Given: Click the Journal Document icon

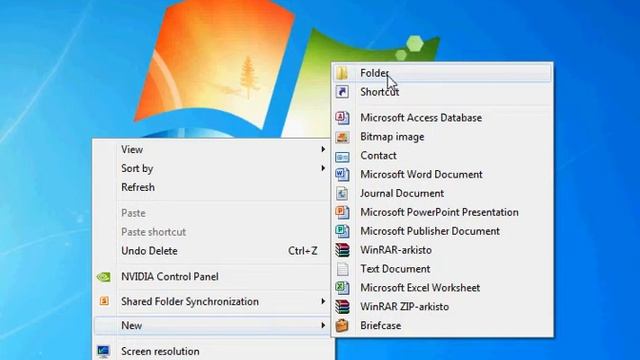Looking at the screenshot, I should click(x=342, y=193).
